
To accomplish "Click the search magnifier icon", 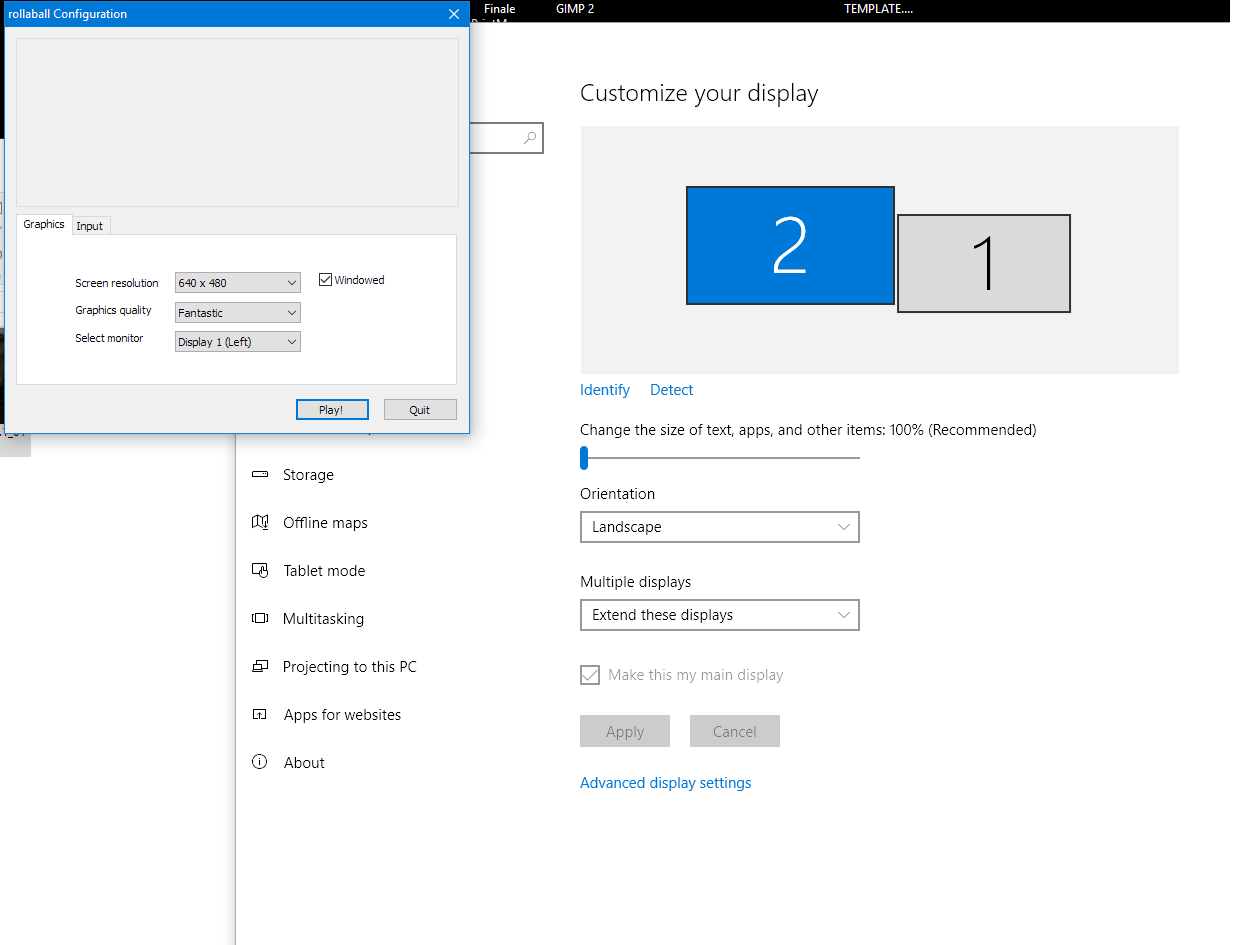I will coord(529,137).
